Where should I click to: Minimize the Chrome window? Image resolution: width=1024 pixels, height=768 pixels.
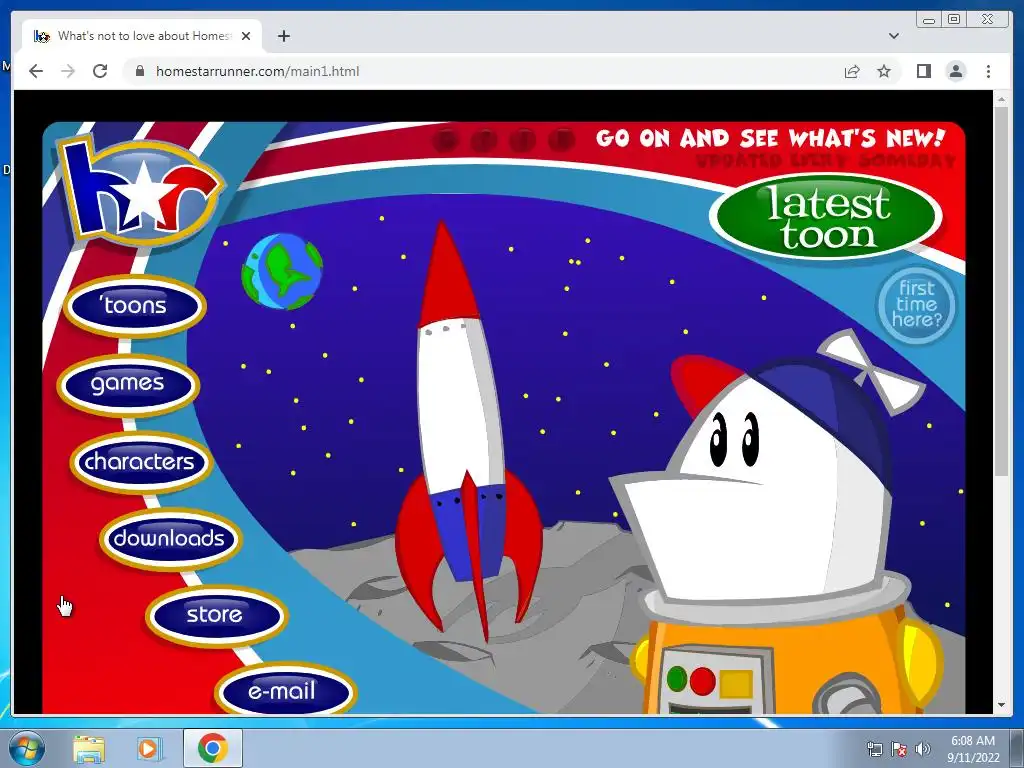(x=929, y=20)
